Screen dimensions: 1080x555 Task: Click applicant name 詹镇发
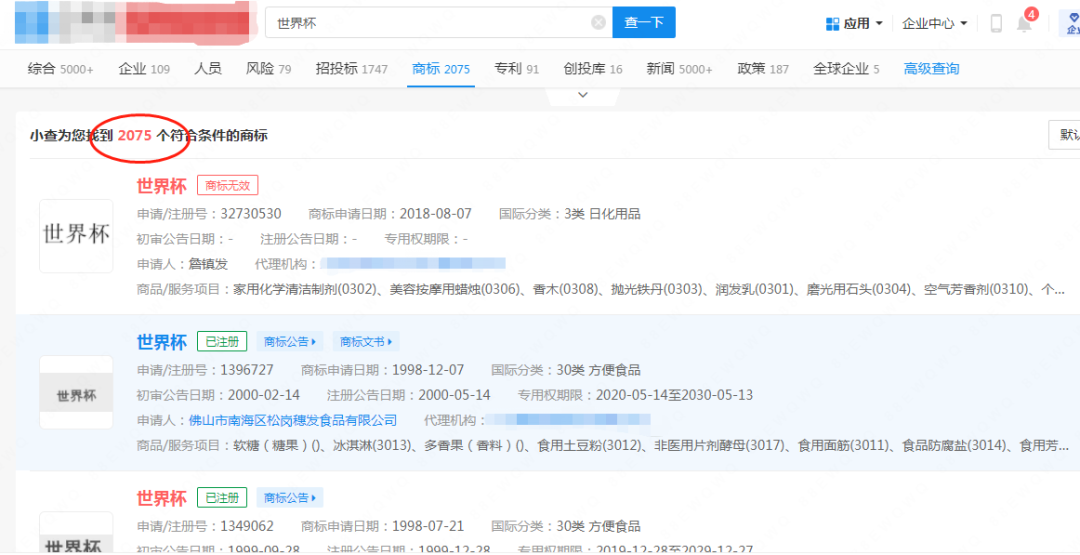click(208, 264)
